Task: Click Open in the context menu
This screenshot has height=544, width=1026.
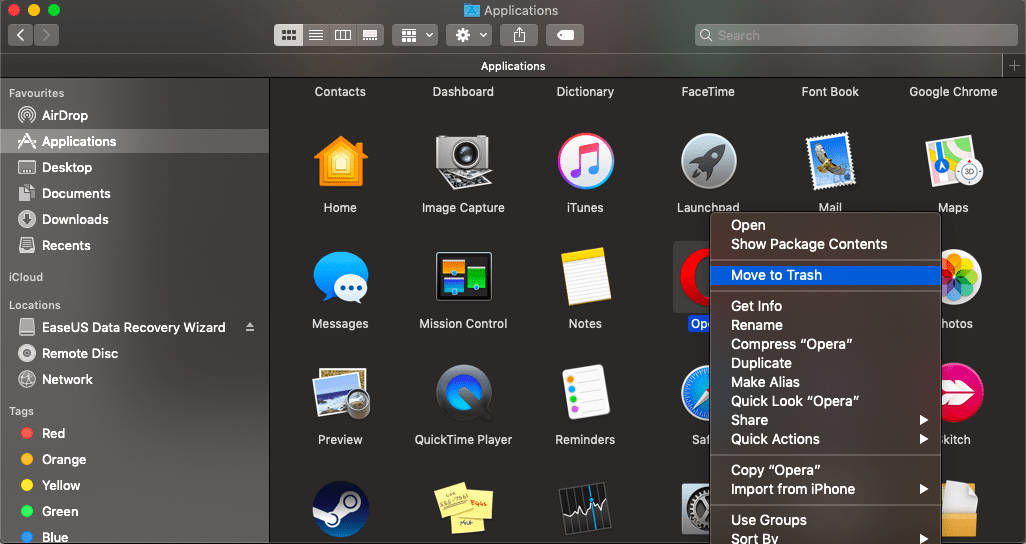Action: (x=825, y=225)
